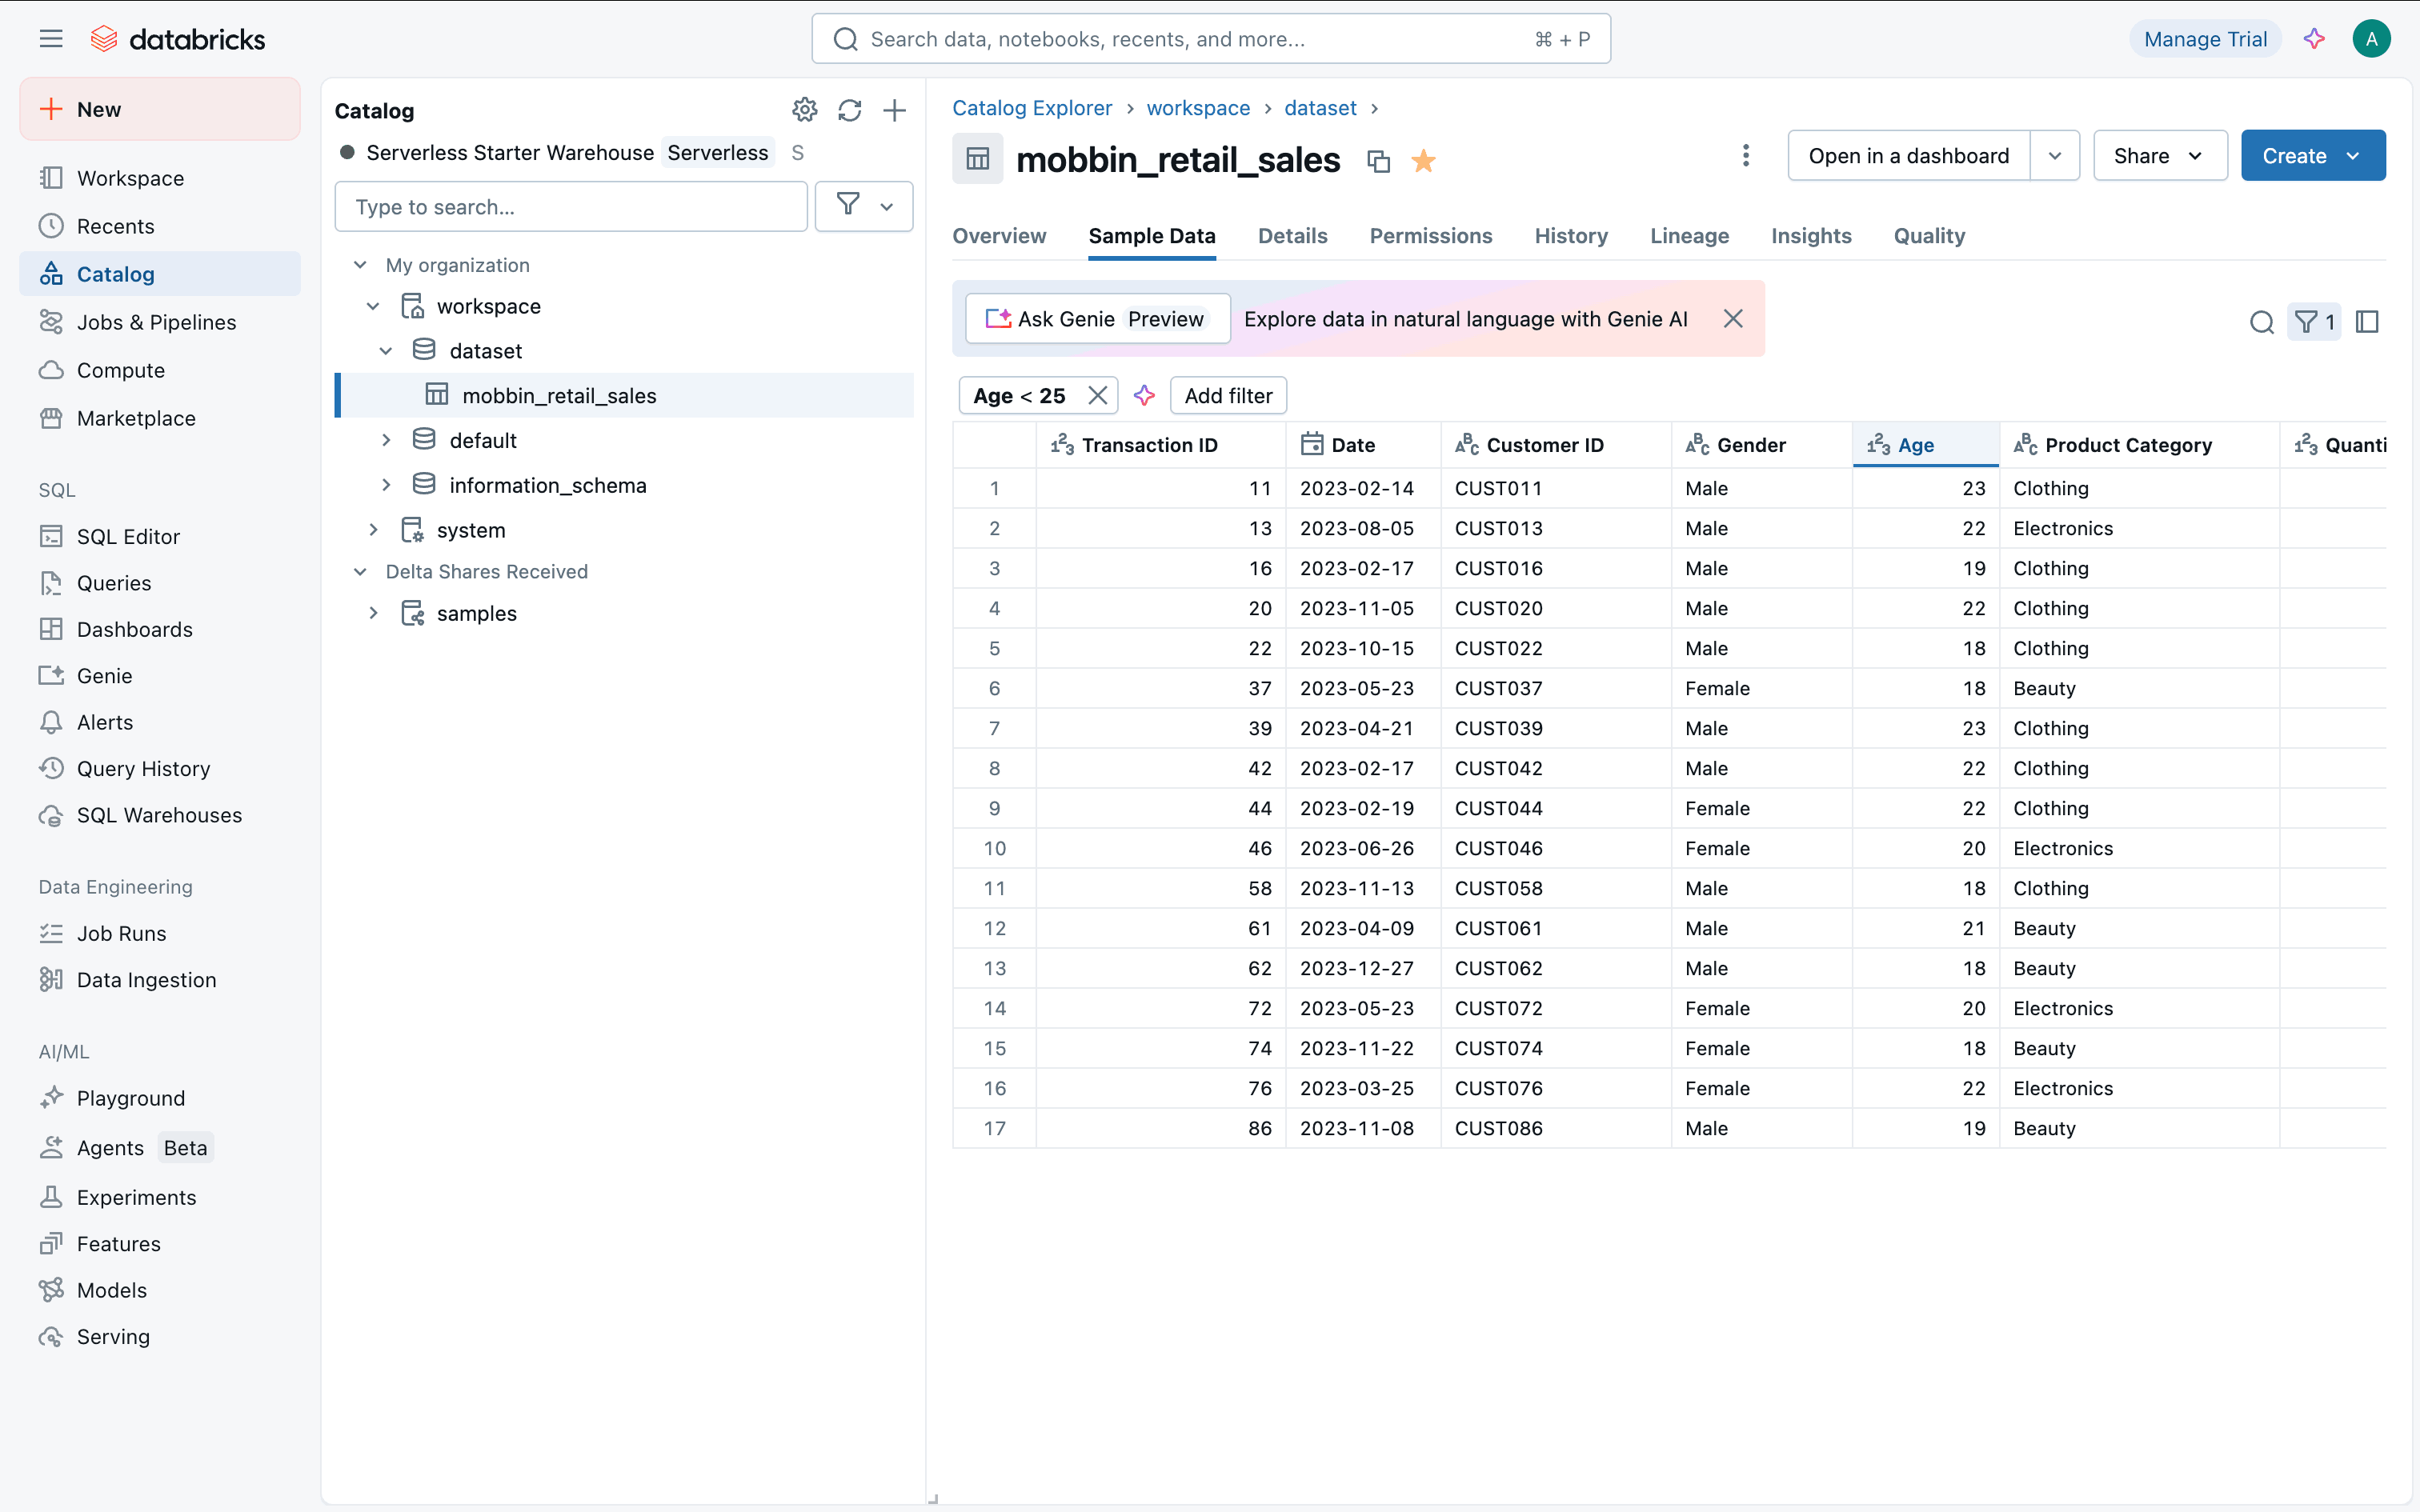2420x1512 pixels.
Task: Click the catalog settings gear icon
Action: pos(804,110)
